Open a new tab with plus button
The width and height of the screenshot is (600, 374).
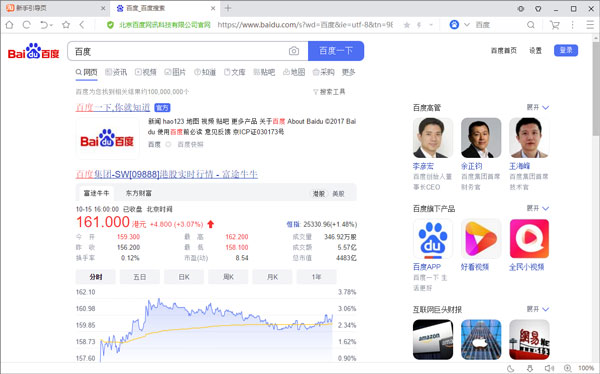228,8
